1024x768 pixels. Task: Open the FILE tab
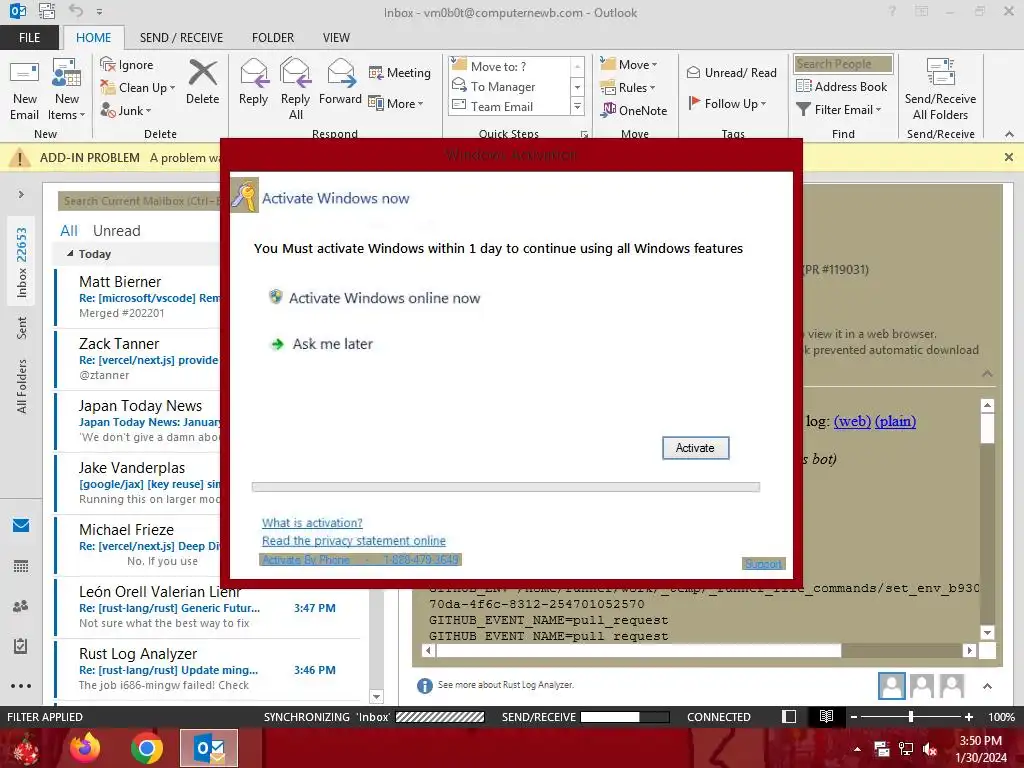(29, 38)
